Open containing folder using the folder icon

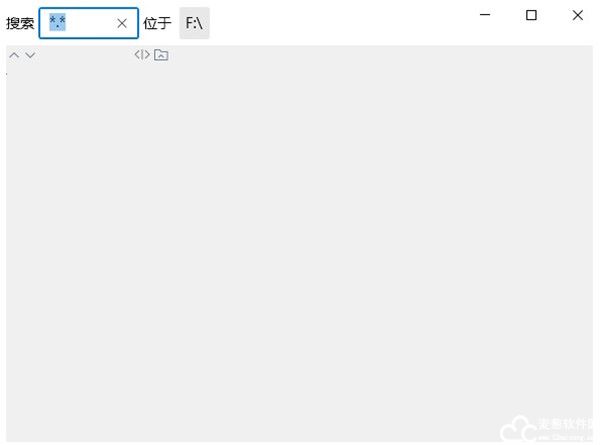[x=161, y=55]
